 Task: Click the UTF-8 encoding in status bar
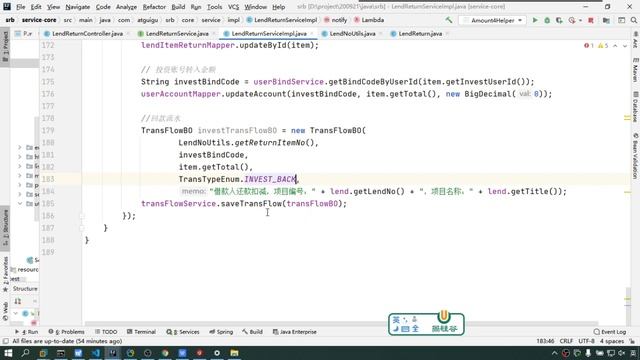click(x=587, y=341)
